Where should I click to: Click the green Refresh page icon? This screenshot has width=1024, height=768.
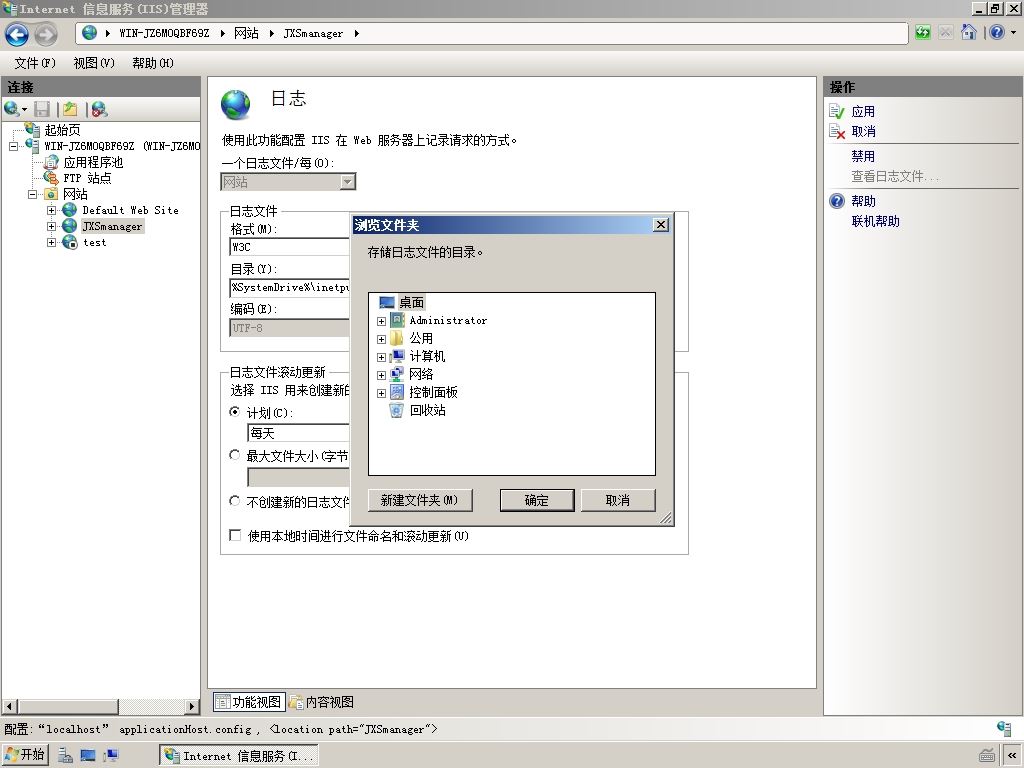click(x=923, y=33)
